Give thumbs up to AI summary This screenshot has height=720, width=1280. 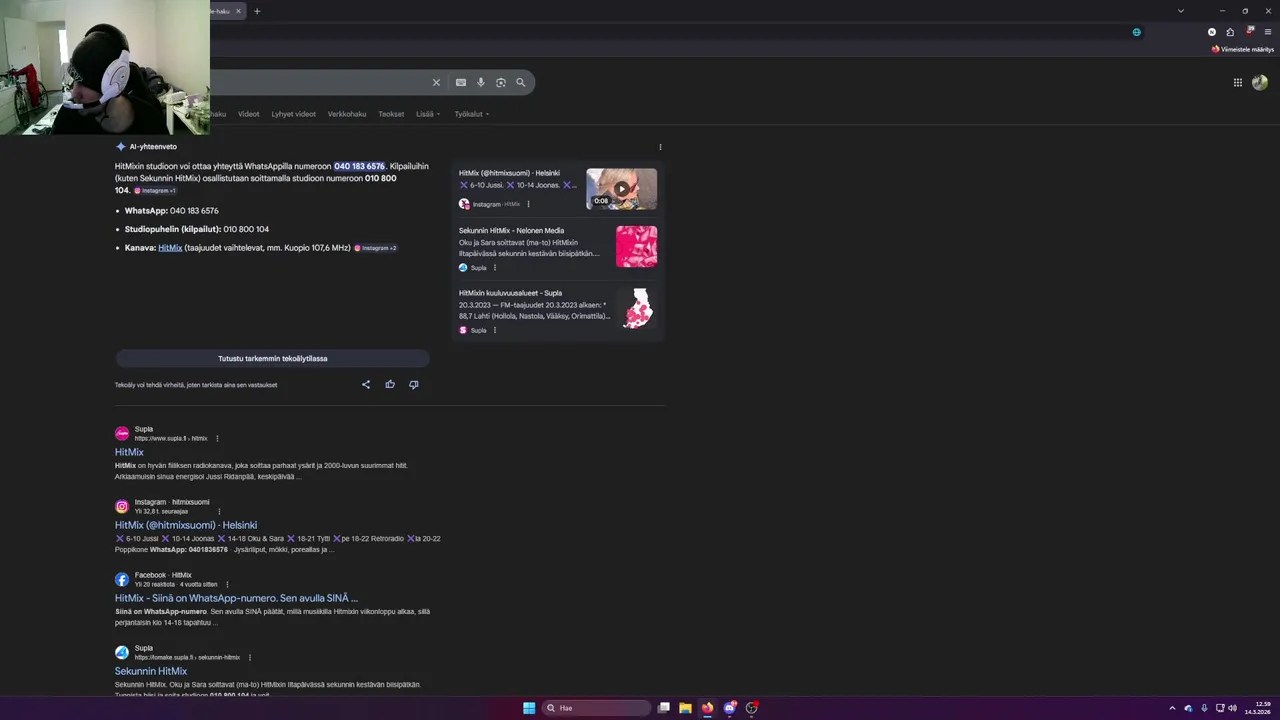[x=390, y=384]
